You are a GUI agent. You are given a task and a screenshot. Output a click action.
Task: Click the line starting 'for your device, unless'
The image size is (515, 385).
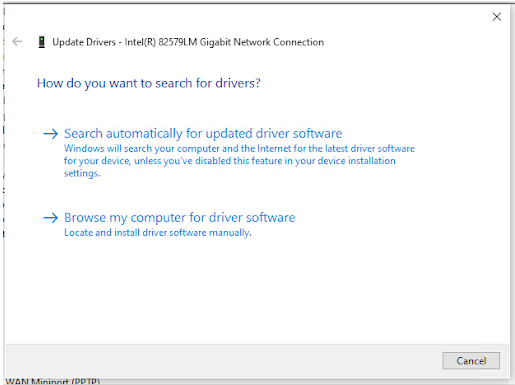tap(230, 161)
